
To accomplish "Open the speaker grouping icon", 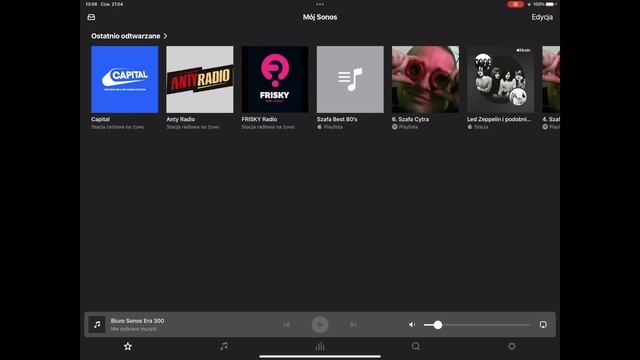I will 543,324.
